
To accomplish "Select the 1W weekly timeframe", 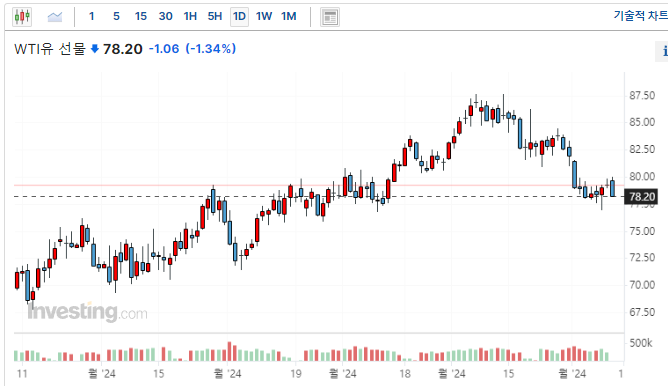I will point(264,17).
